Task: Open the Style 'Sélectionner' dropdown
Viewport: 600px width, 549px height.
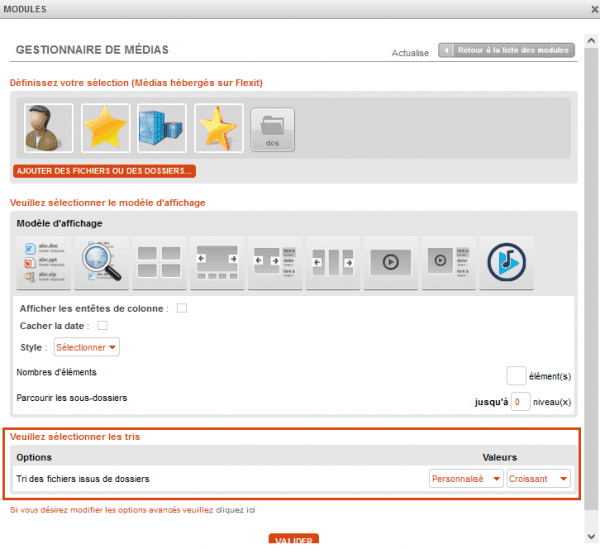Action: pyautogui.click(x=86, y=348)
